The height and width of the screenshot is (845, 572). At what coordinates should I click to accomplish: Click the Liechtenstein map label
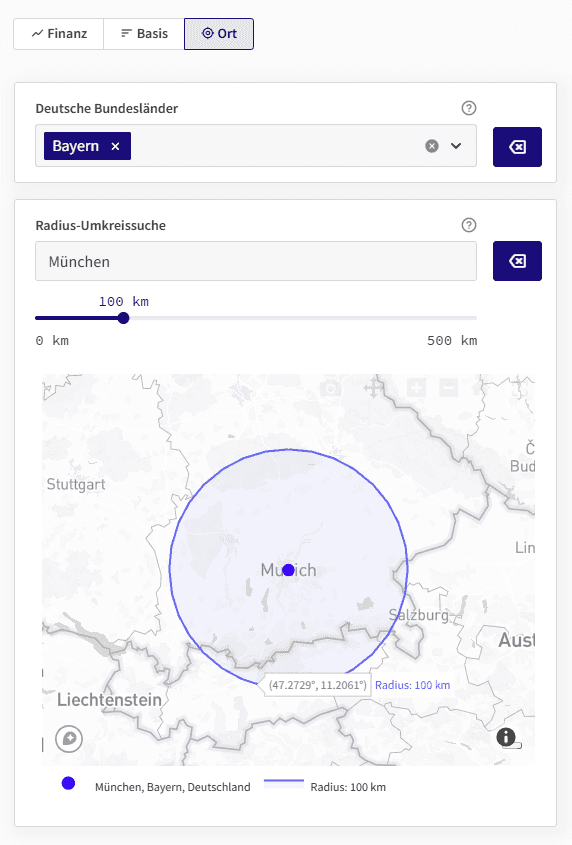[x=109, y=699]
